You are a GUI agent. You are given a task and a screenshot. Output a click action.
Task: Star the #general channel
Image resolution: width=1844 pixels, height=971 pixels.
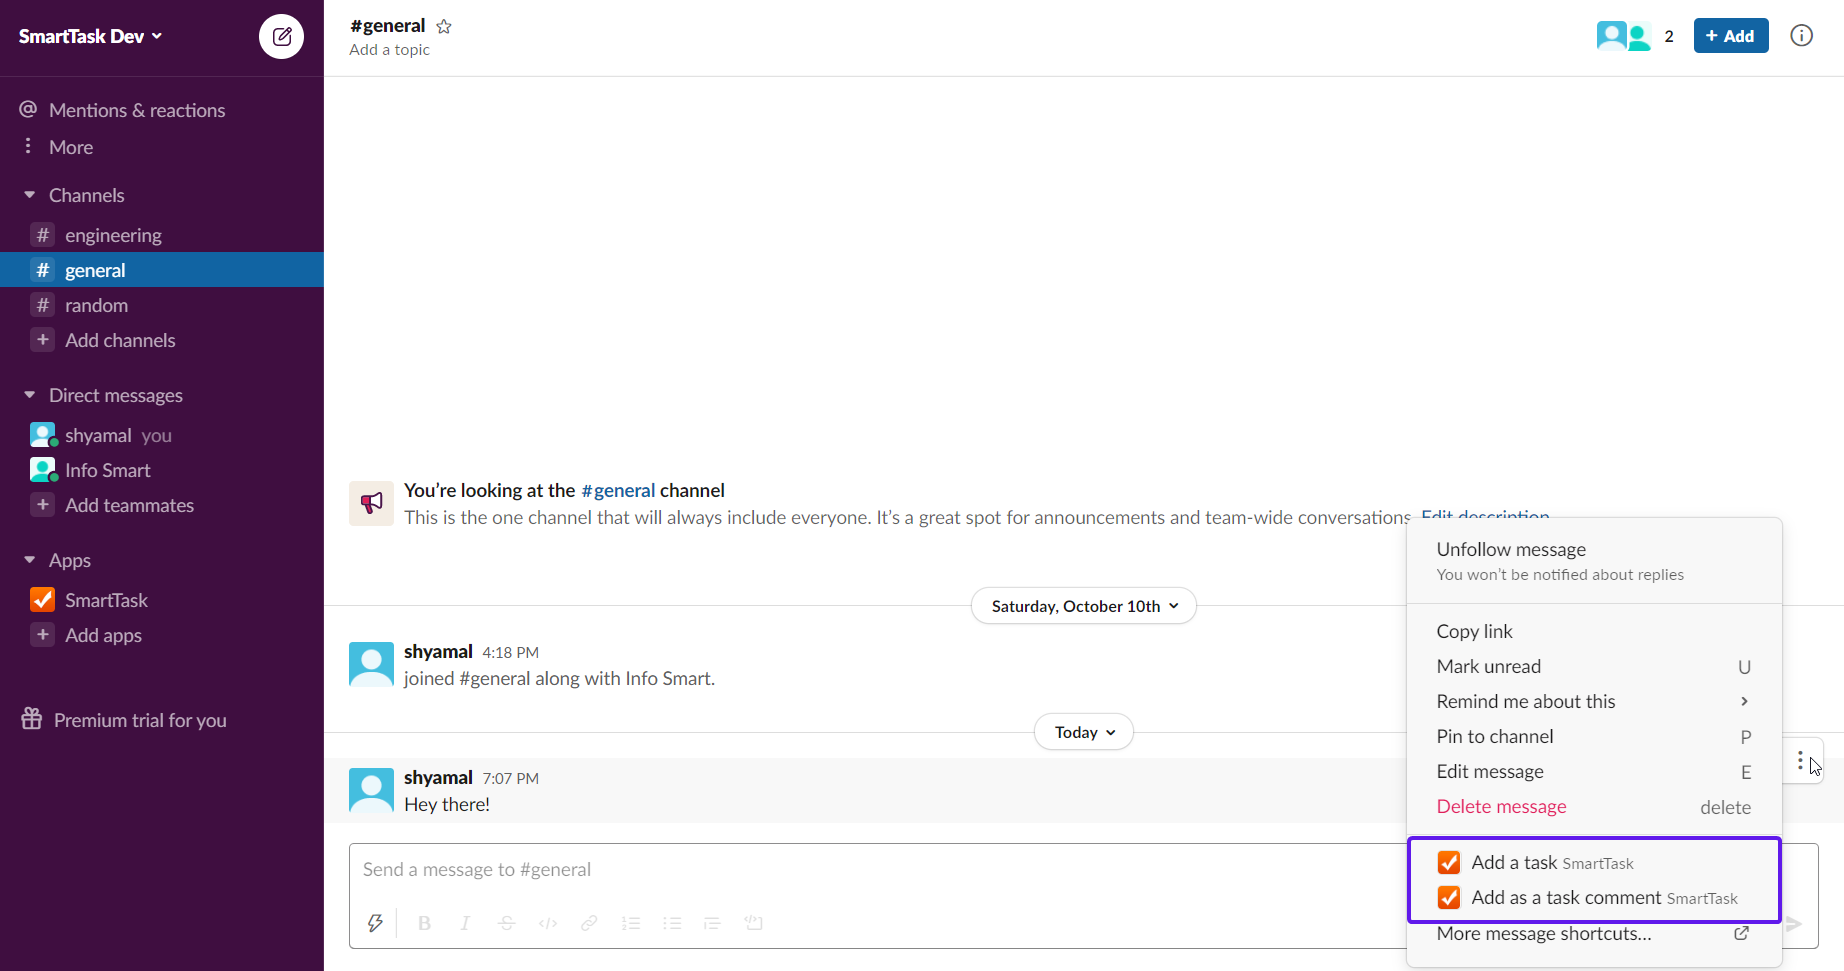tap(444, 27)
